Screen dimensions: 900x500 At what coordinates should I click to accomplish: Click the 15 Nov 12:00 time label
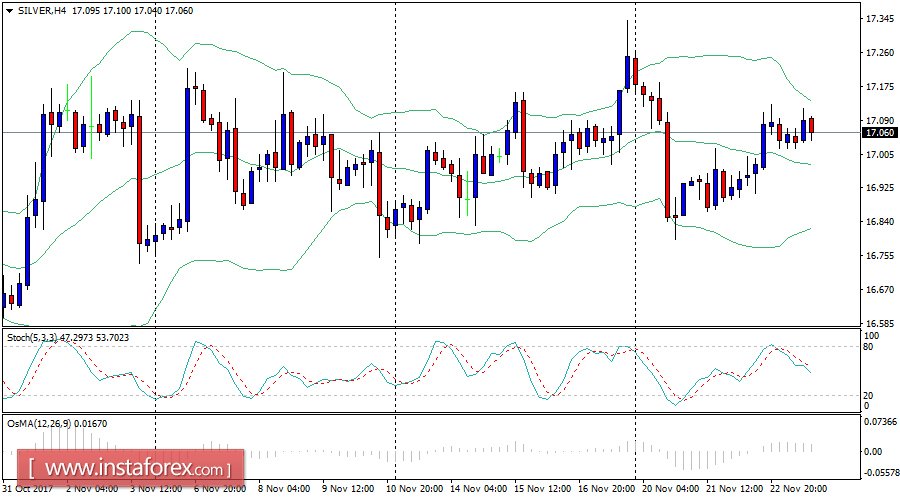tap(542, 489)
